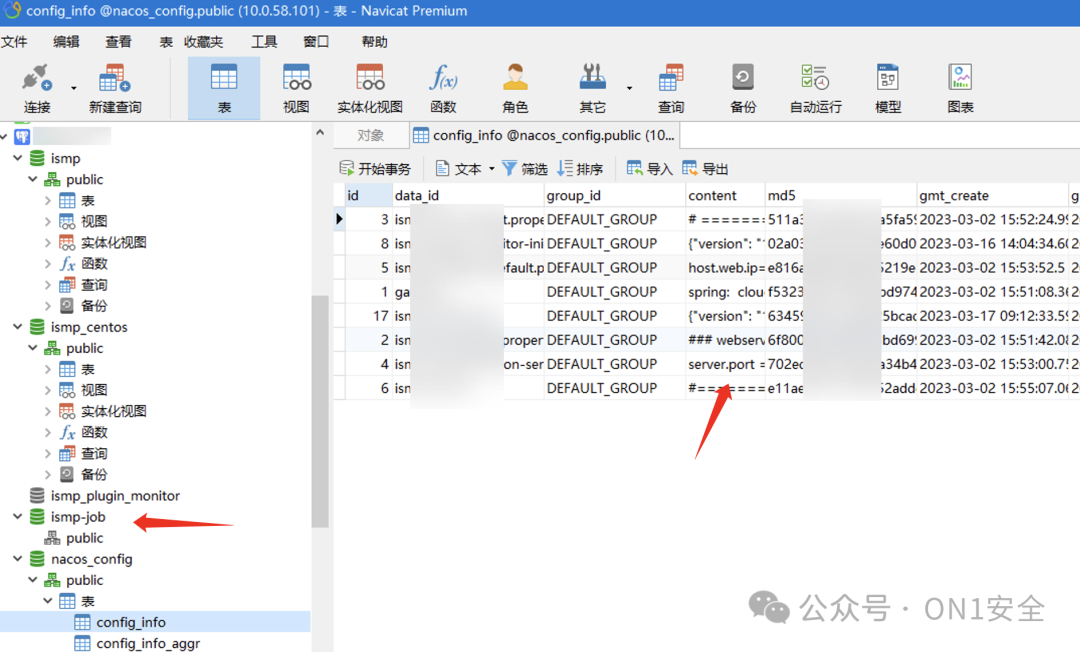Viewport: 1080px width, 652px height.
Task: Click the data_id column header
Action: point(468,196)
